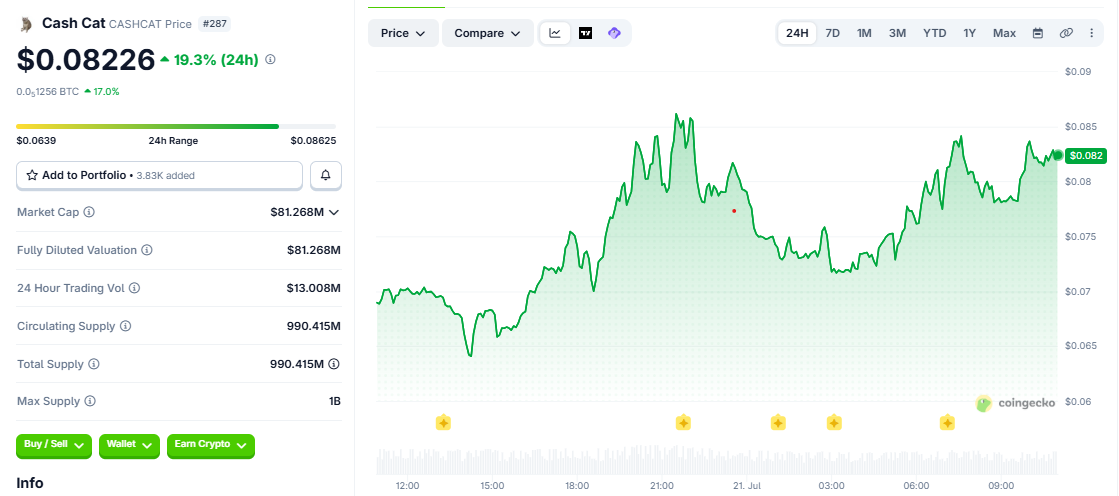The width and height of the screenshot is (1119, 496).
Task: Click the Cash Cat coin logo
Action: (26, 24)
